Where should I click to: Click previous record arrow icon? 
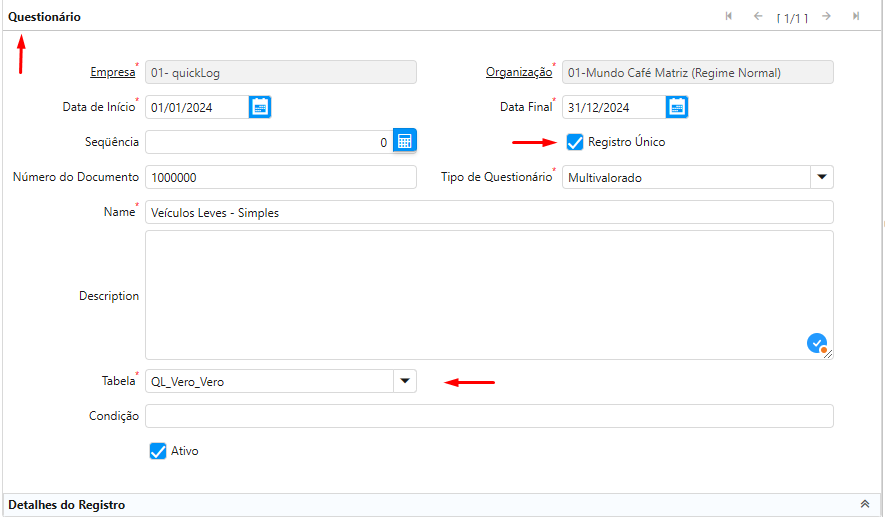(x=758, y=16)
